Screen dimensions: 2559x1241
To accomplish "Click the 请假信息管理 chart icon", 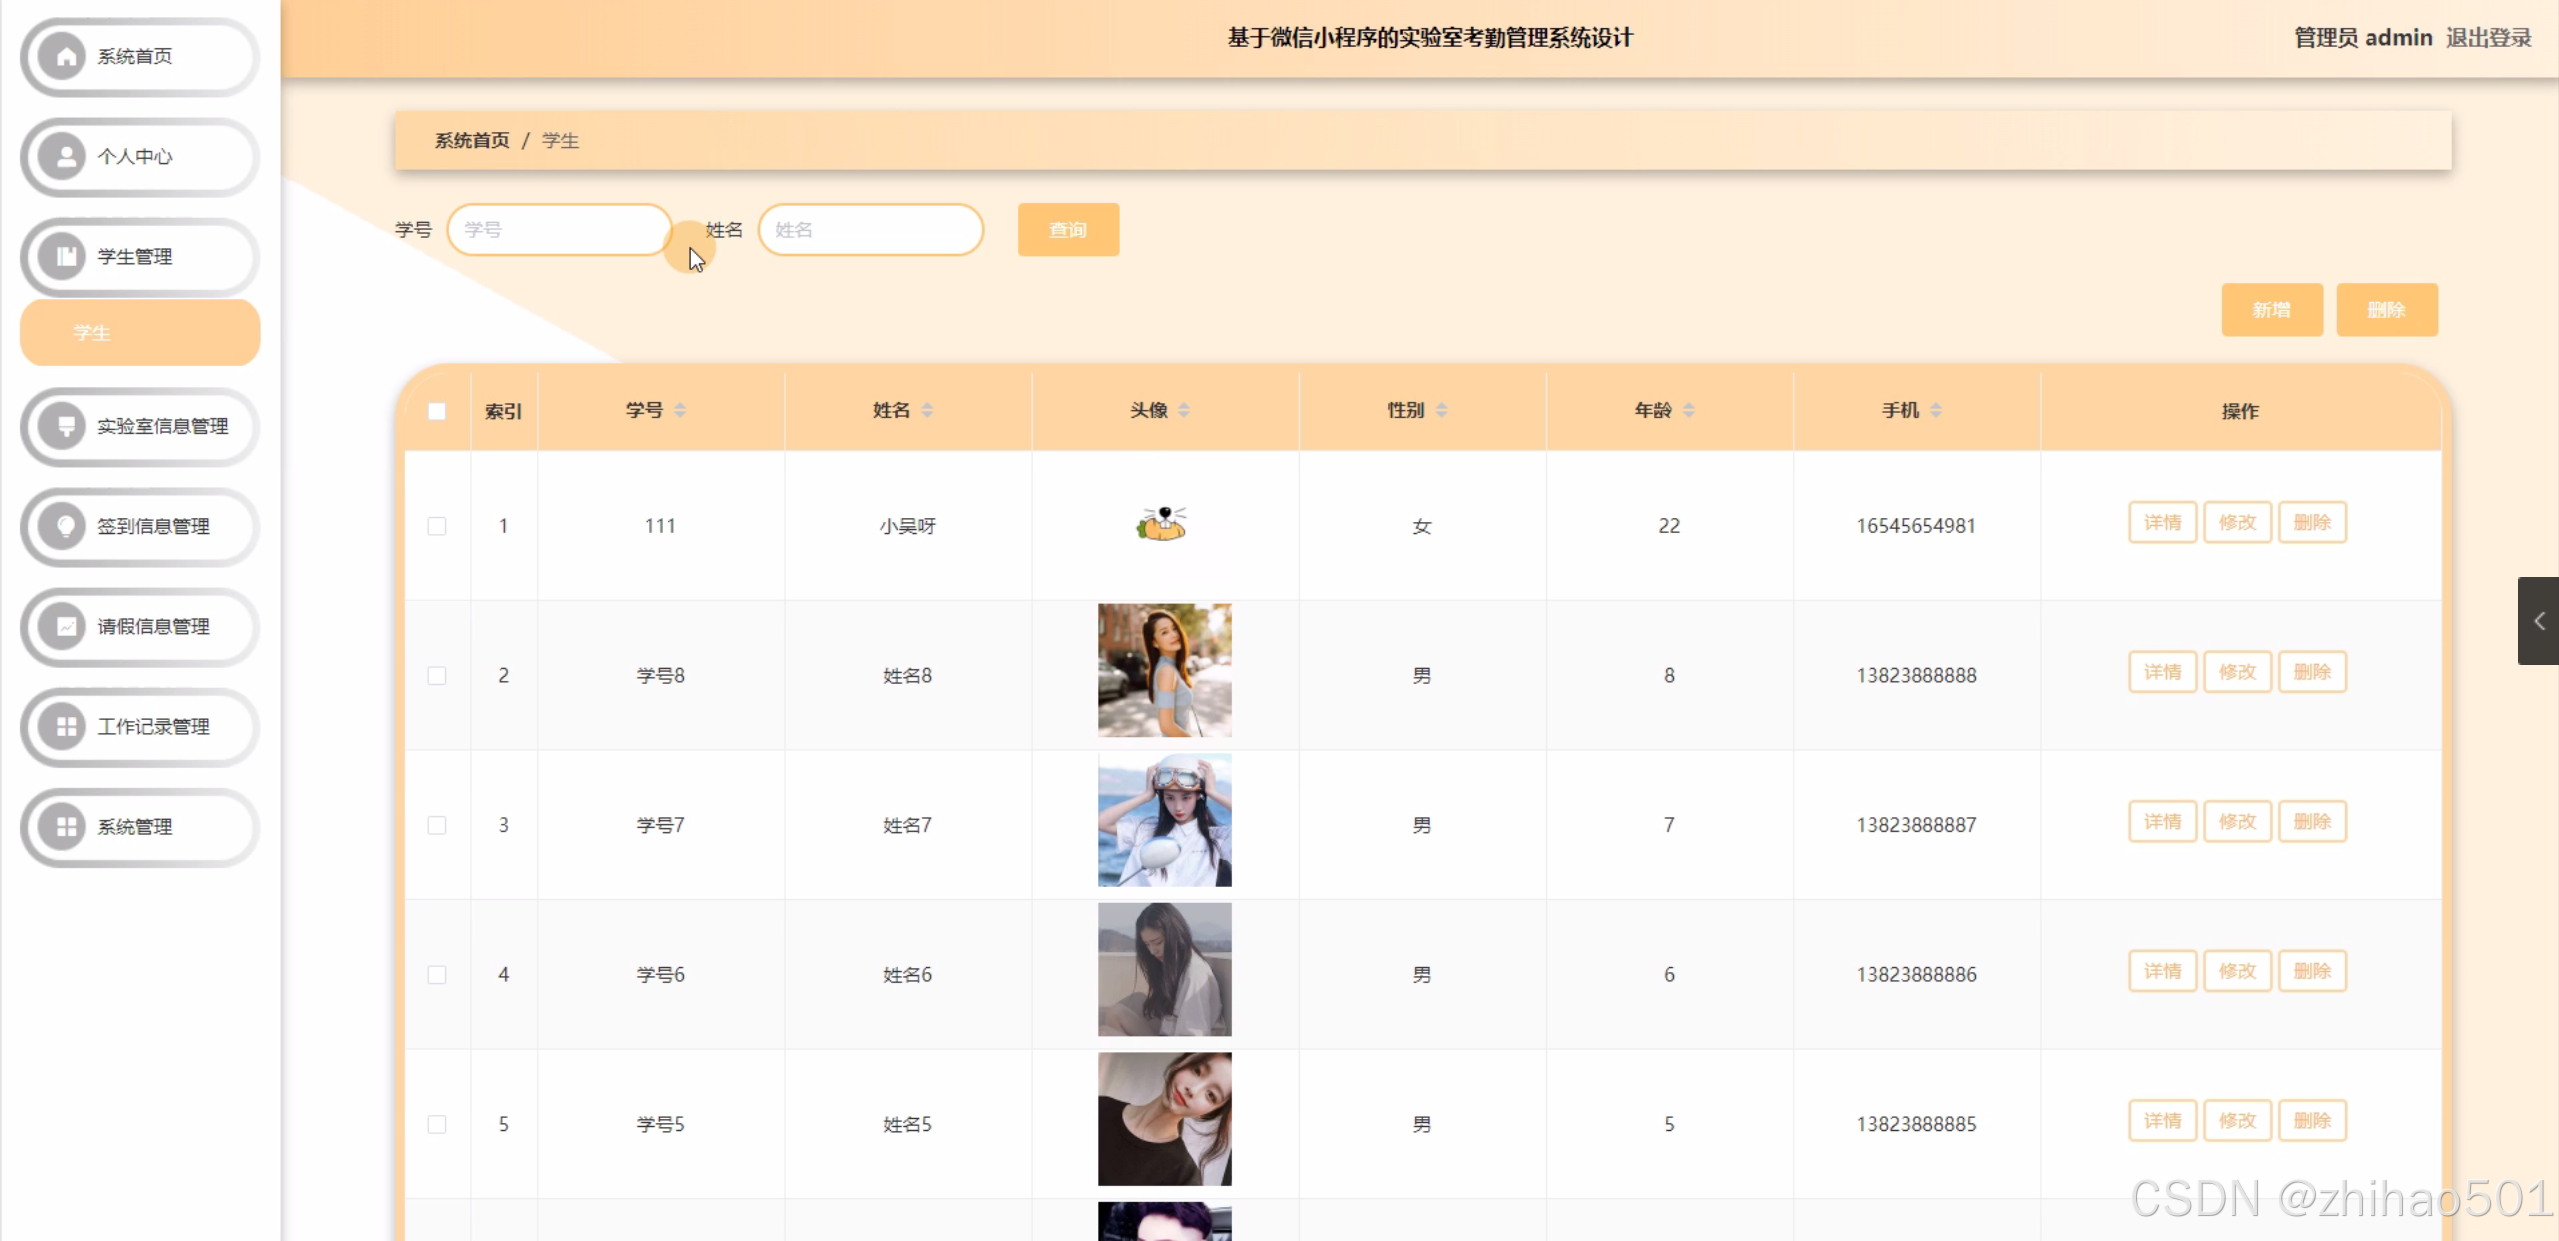I will pyautogui.click(x=65, y=627).
